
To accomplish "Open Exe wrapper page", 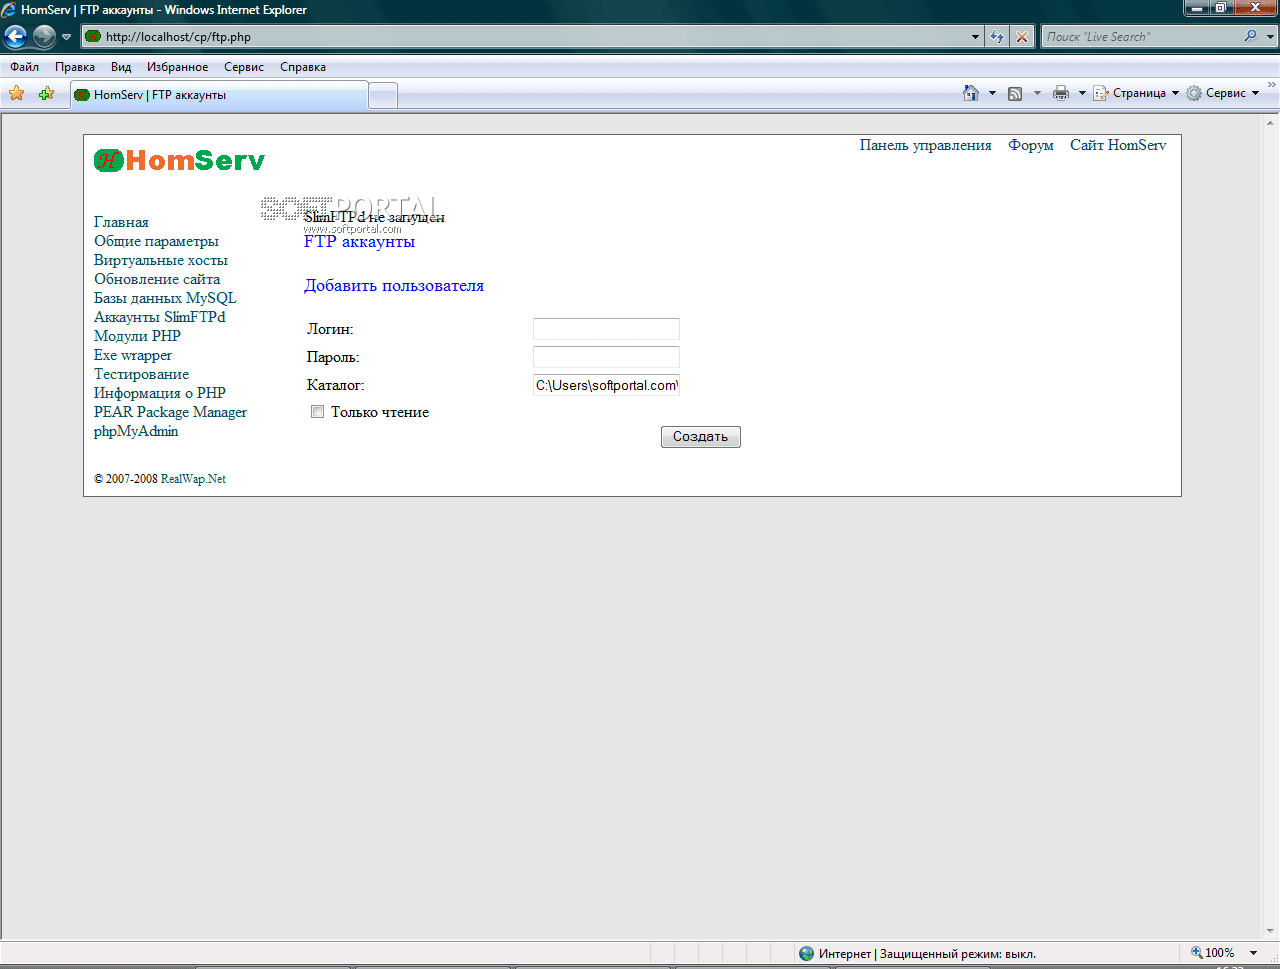I will pos(133,355).
